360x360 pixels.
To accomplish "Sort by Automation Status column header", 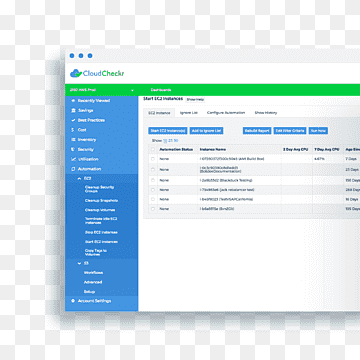I will pyautogui.click(x=176, y=149).
